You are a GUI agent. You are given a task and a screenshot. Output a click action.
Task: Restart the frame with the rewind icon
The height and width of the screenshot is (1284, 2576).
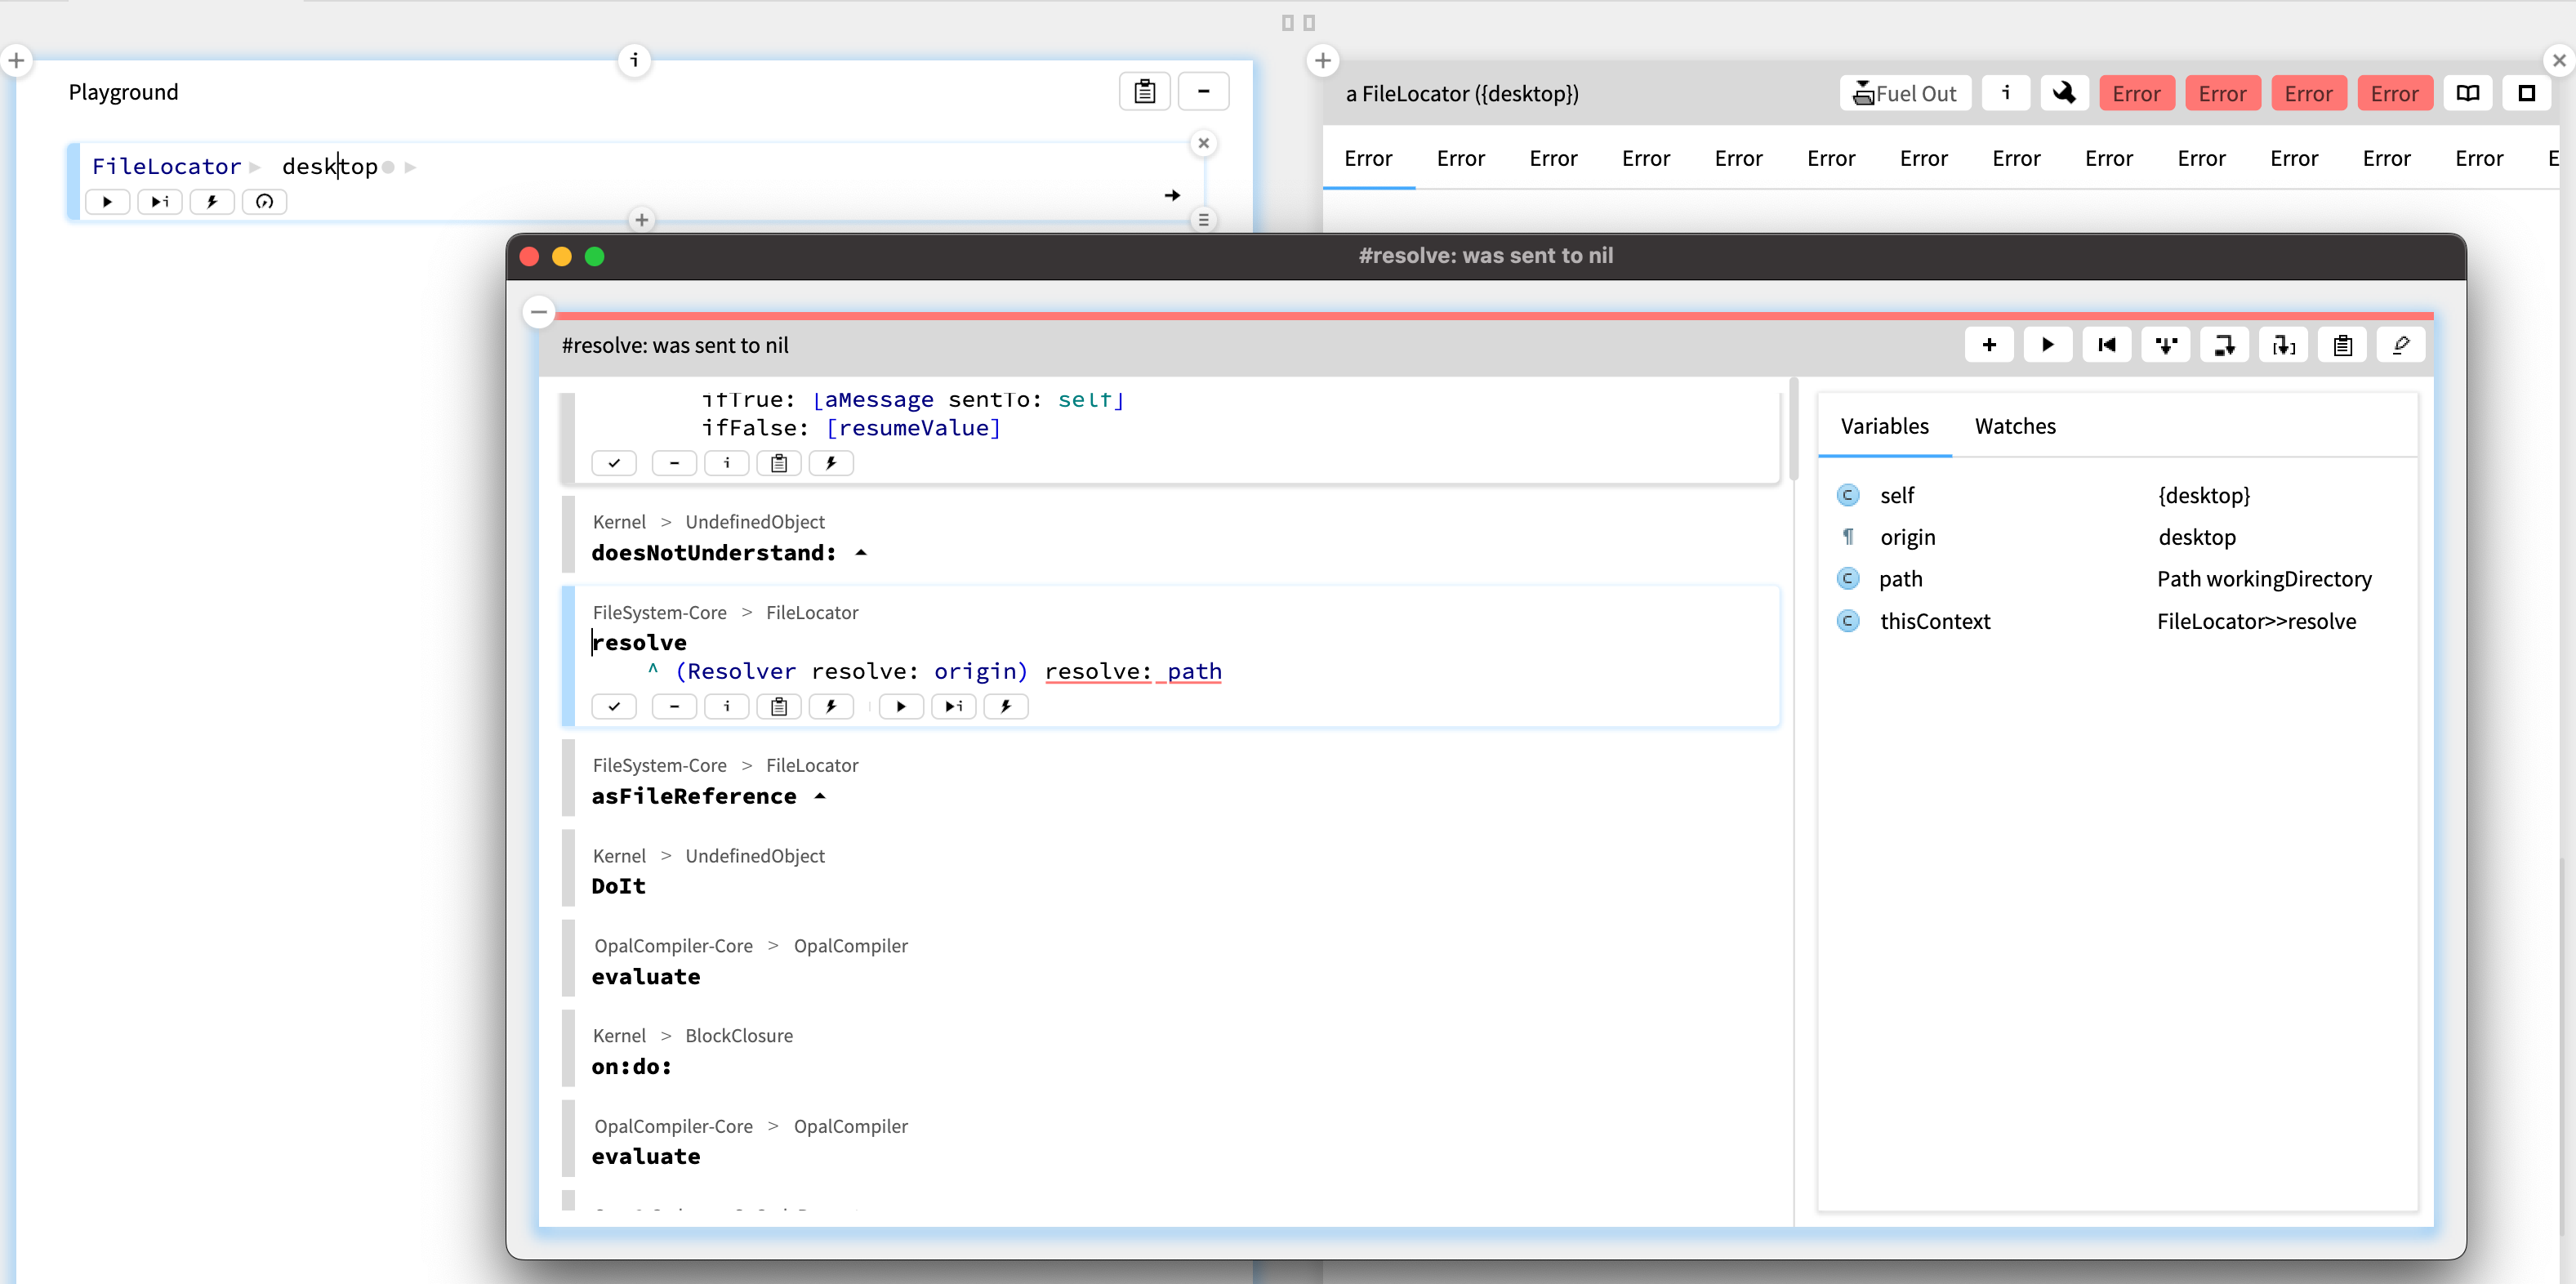tap(2106, 345)
